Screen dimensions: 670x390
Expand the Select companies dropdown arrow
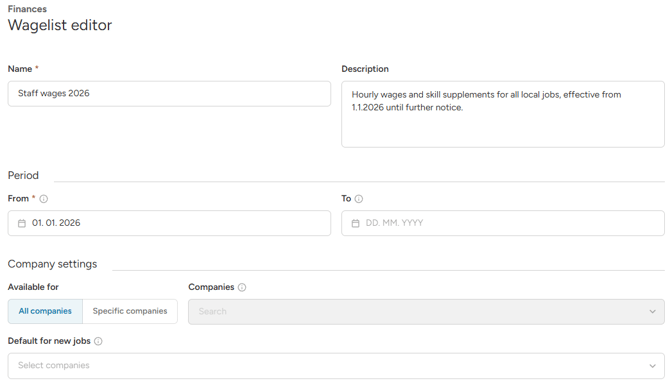coord(652,366)
